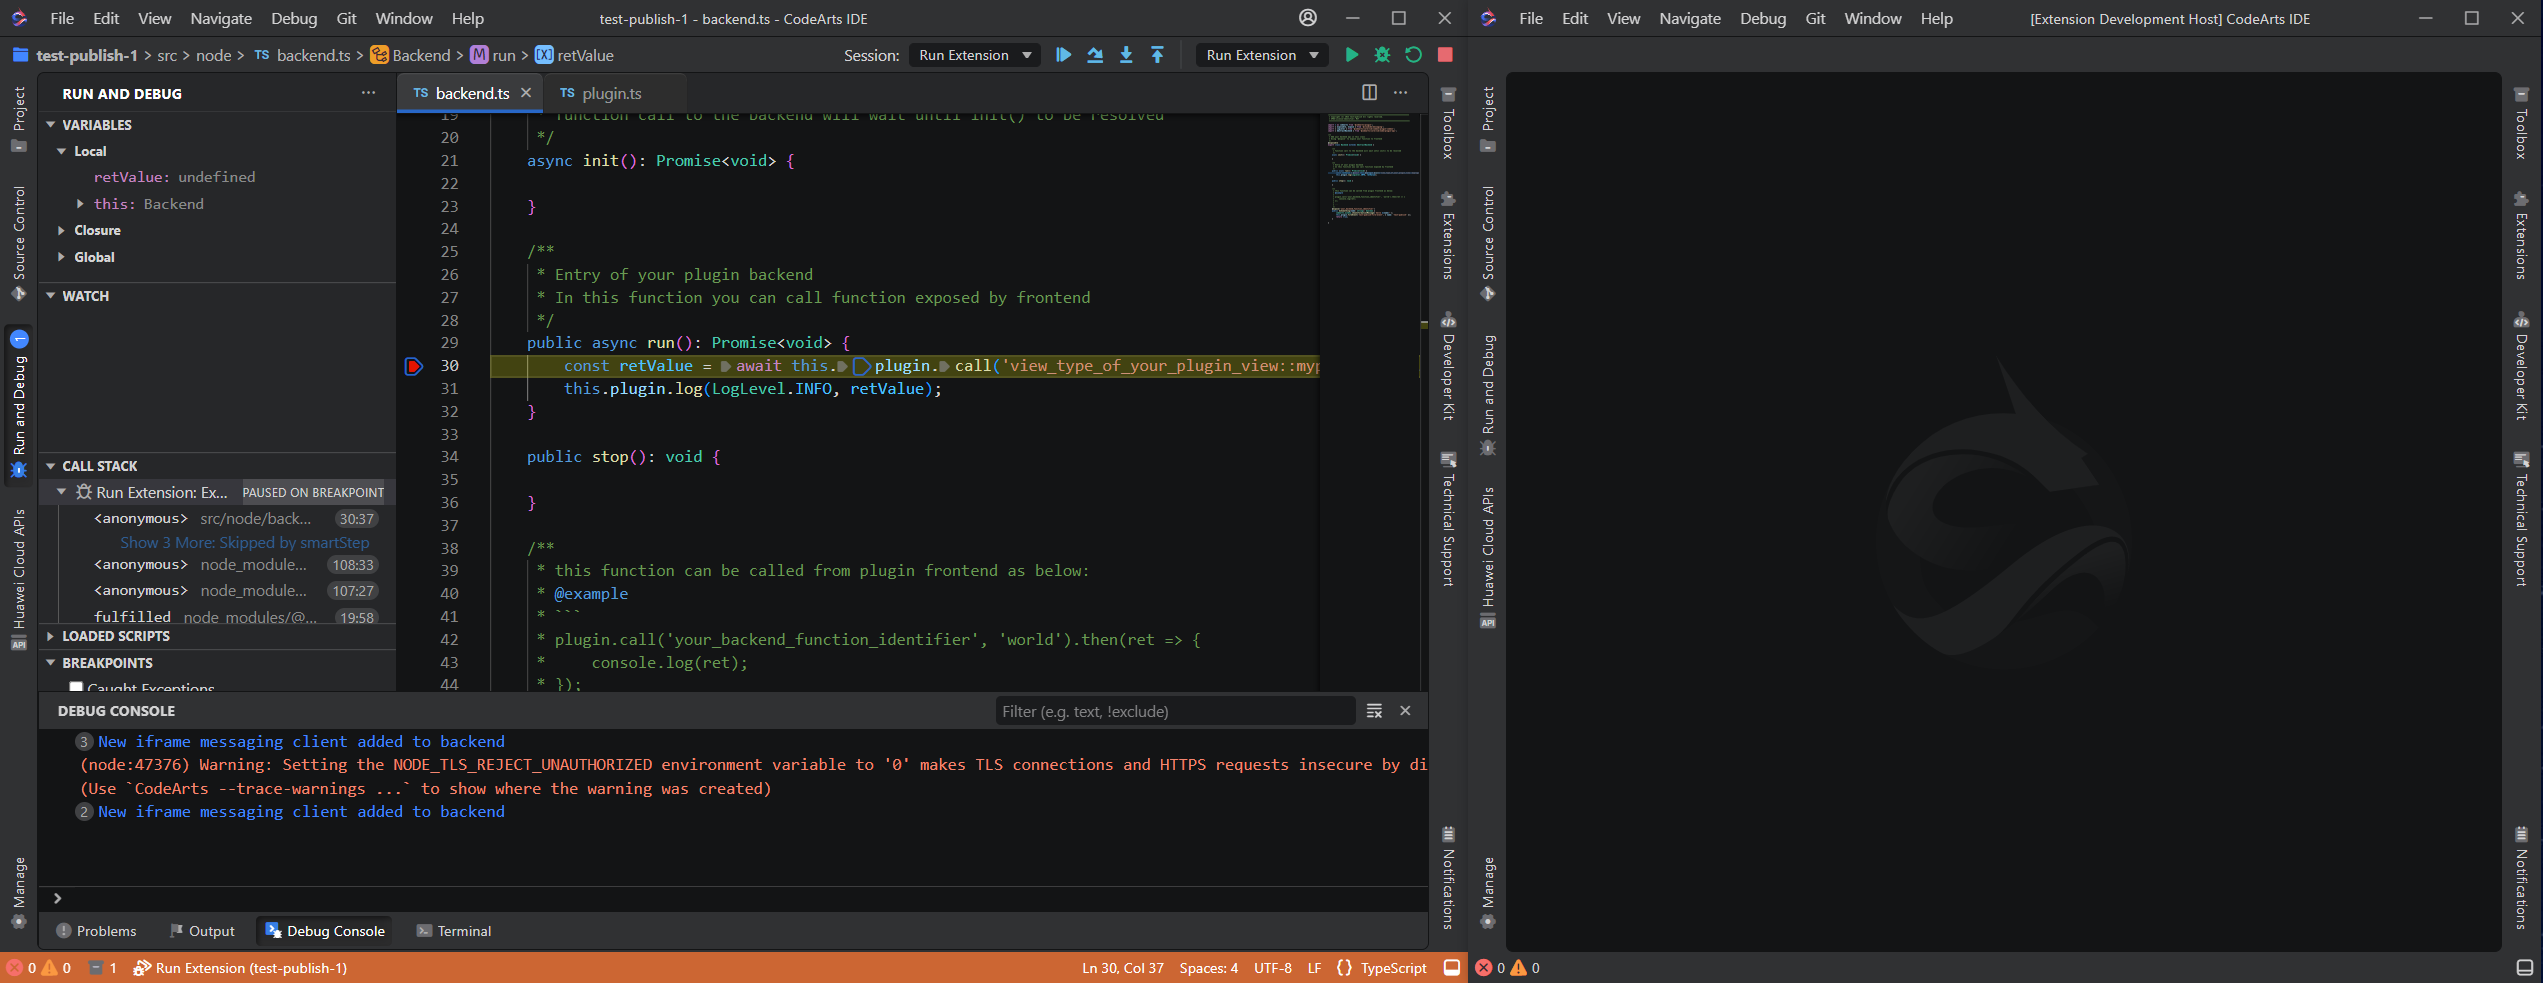
Task: Click the debug console filter field
Action: pos(1174,711)
